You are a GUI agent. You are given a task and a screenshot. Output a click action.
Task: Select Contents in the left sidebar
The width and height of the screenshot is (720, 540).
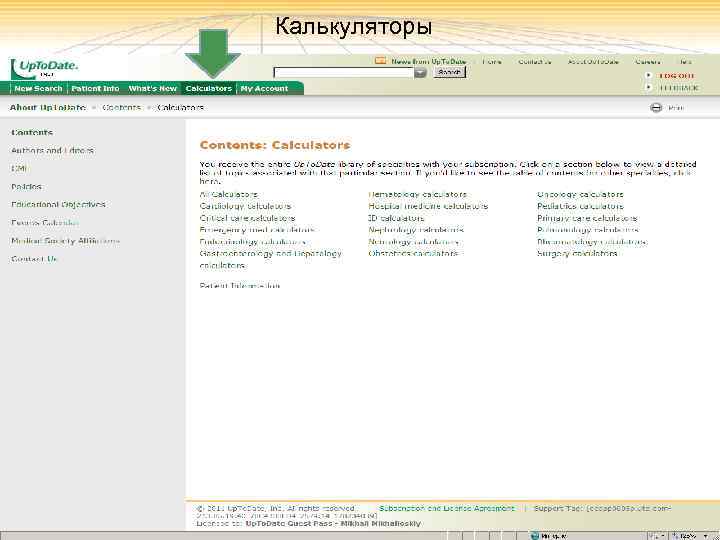(x=32, y=132)
